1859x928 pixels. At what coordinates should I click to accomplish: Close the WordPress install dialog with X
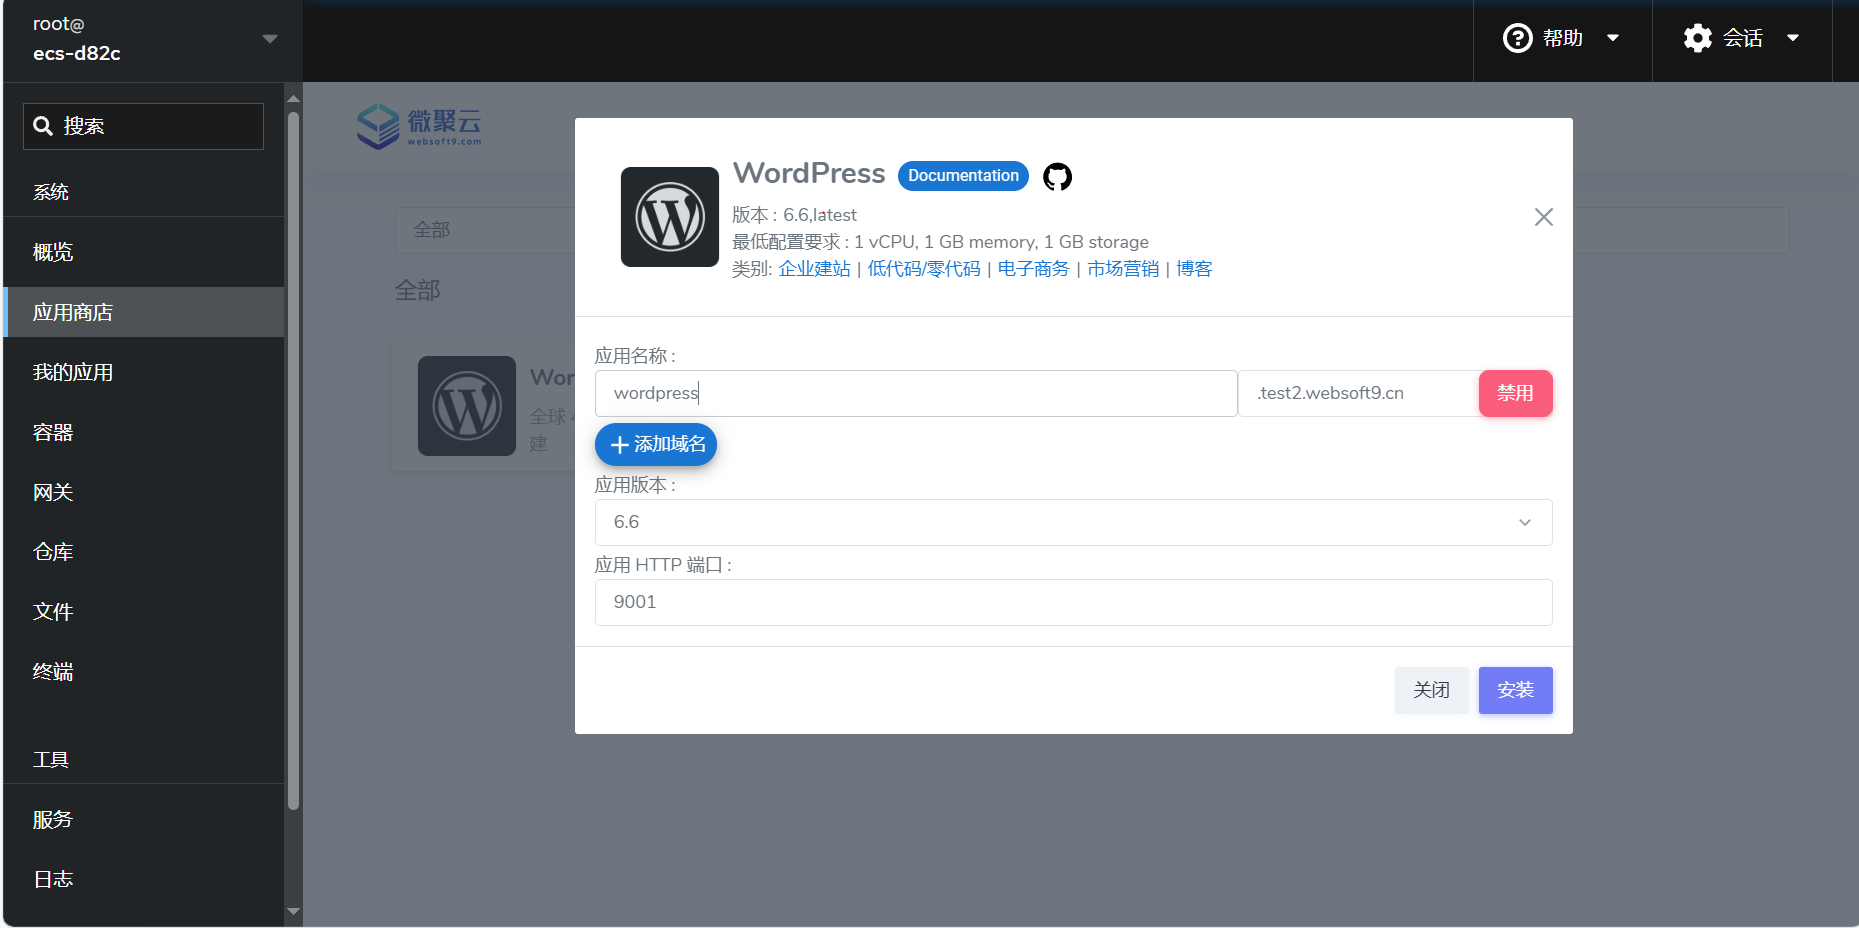click(x=1544, y=217)
